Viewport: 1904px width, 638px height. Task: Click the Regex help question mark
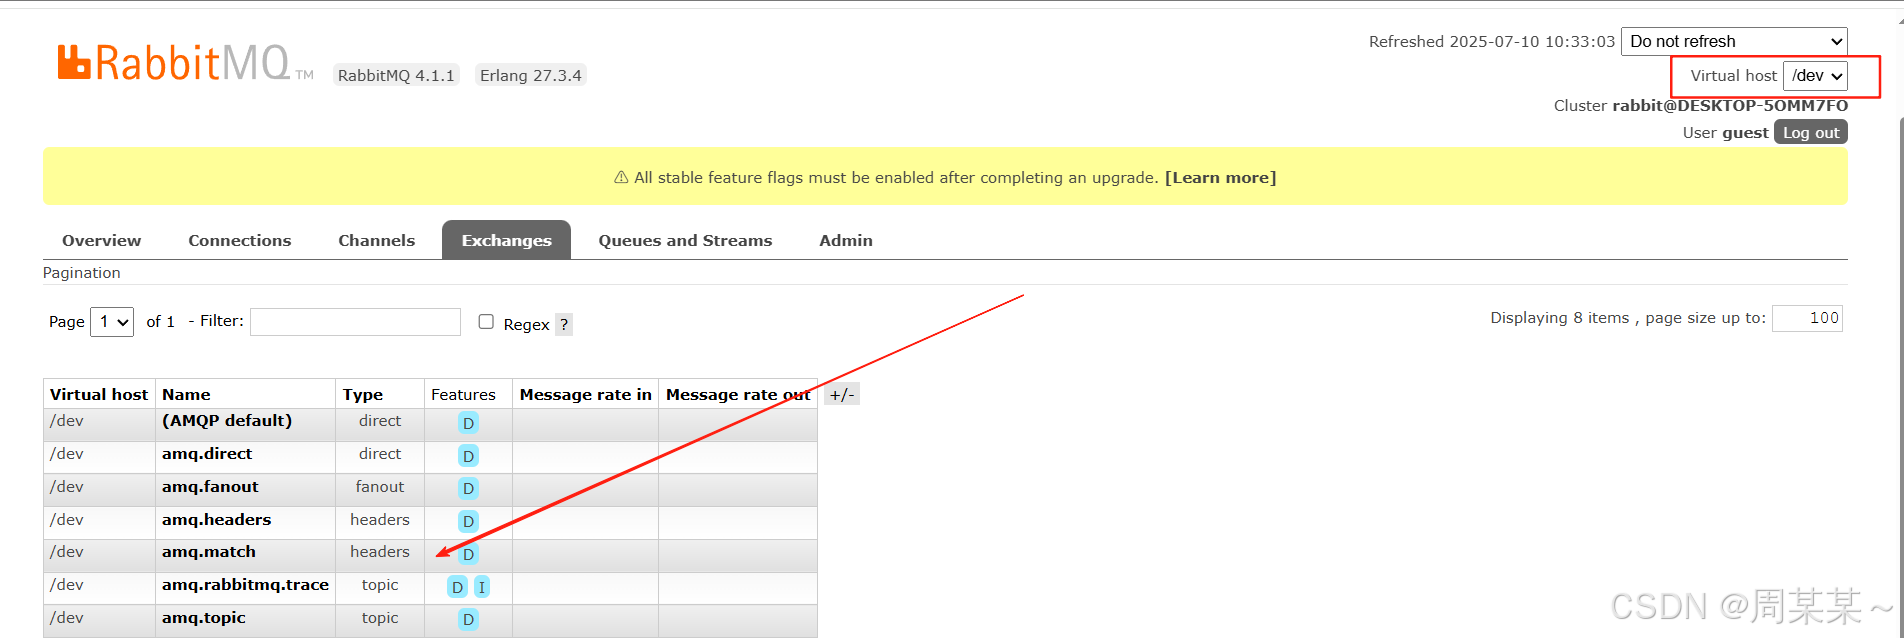point(564,324)
